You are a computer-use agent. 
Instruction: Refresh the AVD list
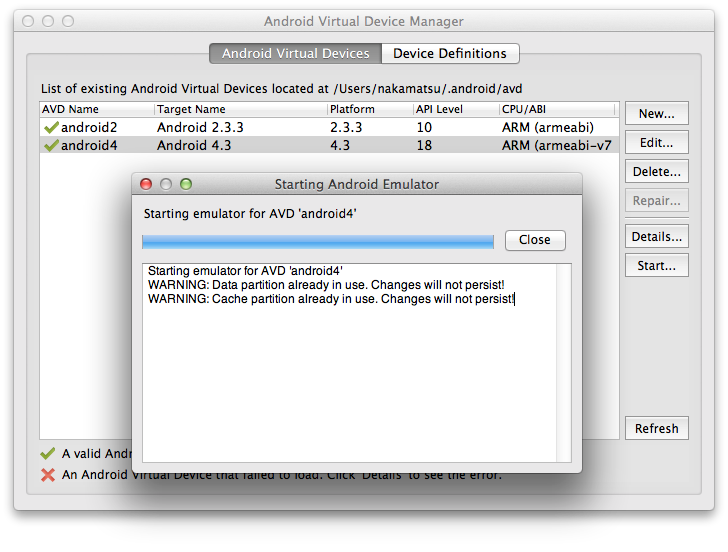point(656,428)
